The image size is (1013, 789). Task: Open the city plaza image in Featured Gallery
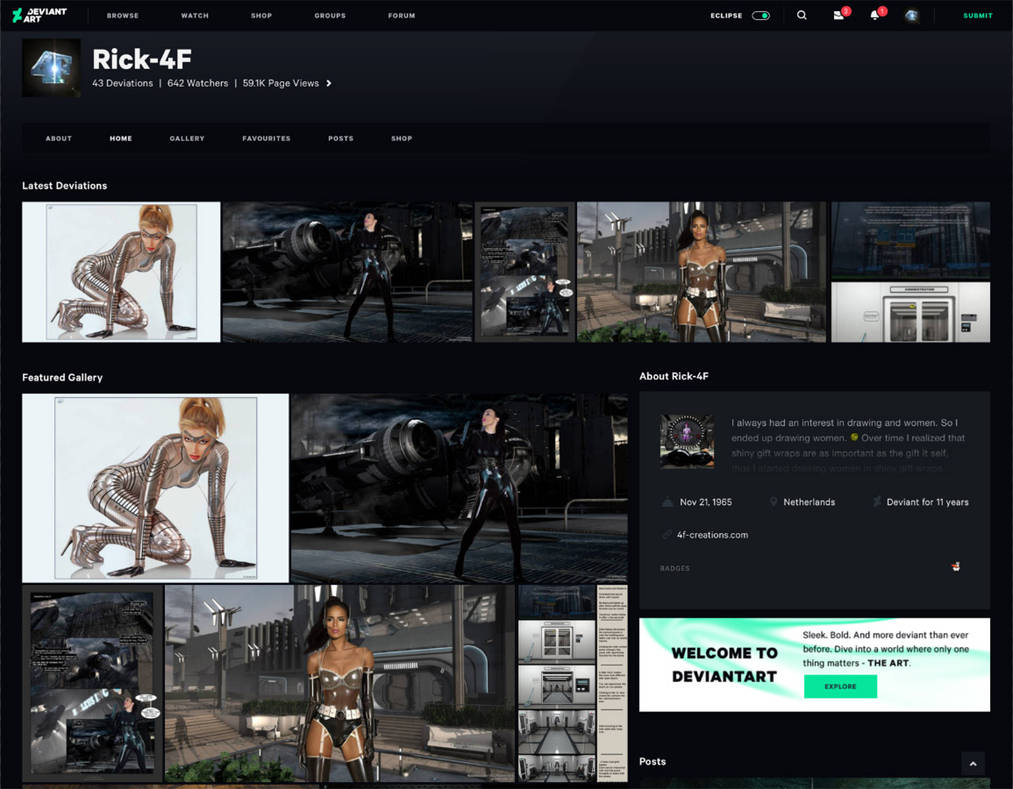(x=340, y=684)
